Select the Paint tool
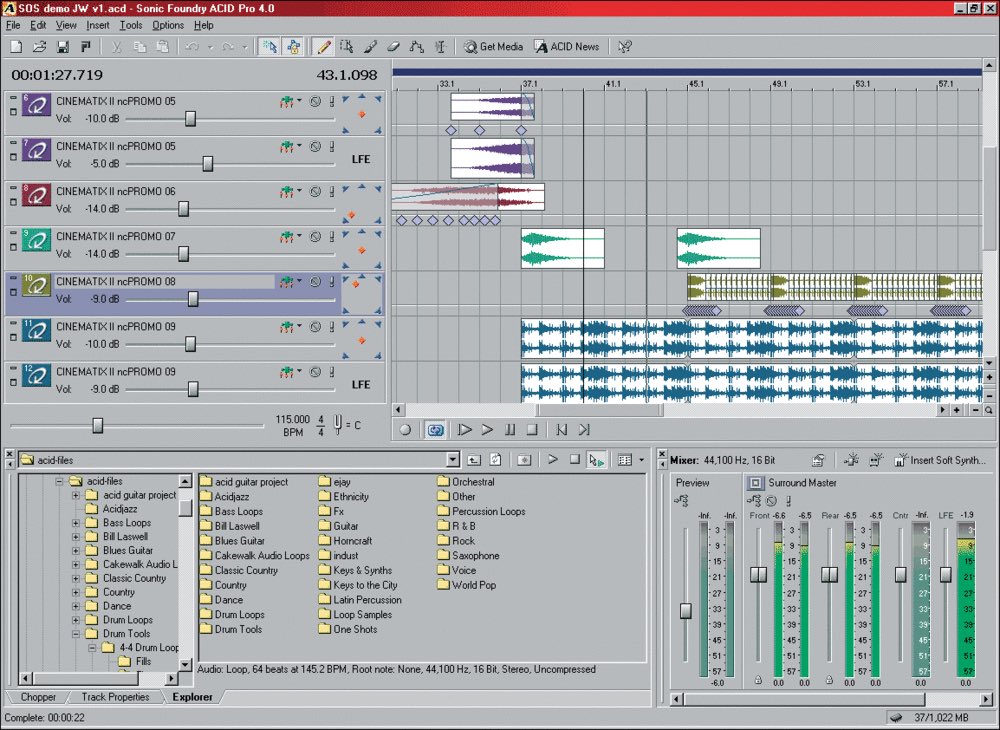1000x730 pixels. point(372,46)
